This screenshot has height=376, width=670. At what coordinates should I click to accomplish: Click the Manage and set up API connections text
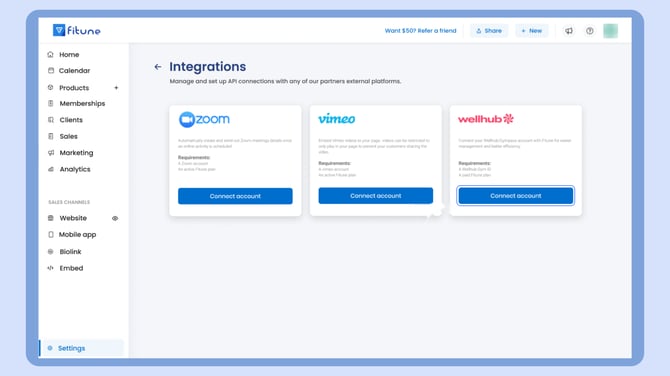click(285, 81)
